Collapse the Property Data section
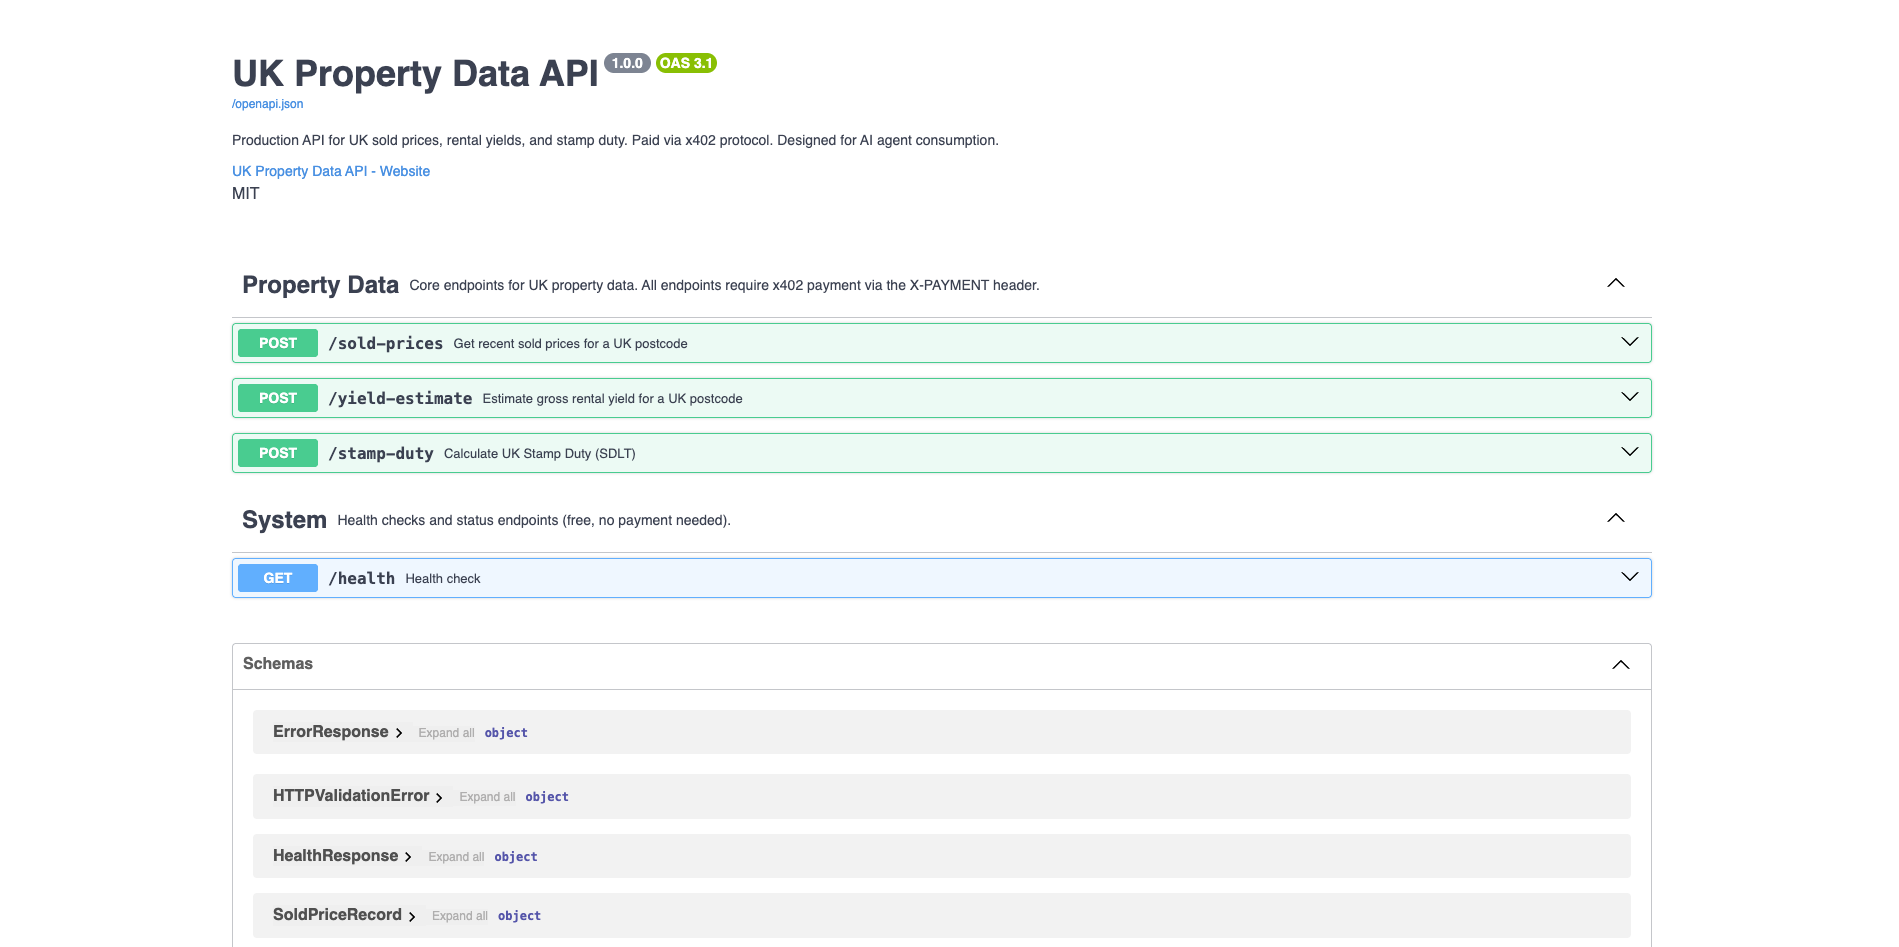 click(1615, 283)
